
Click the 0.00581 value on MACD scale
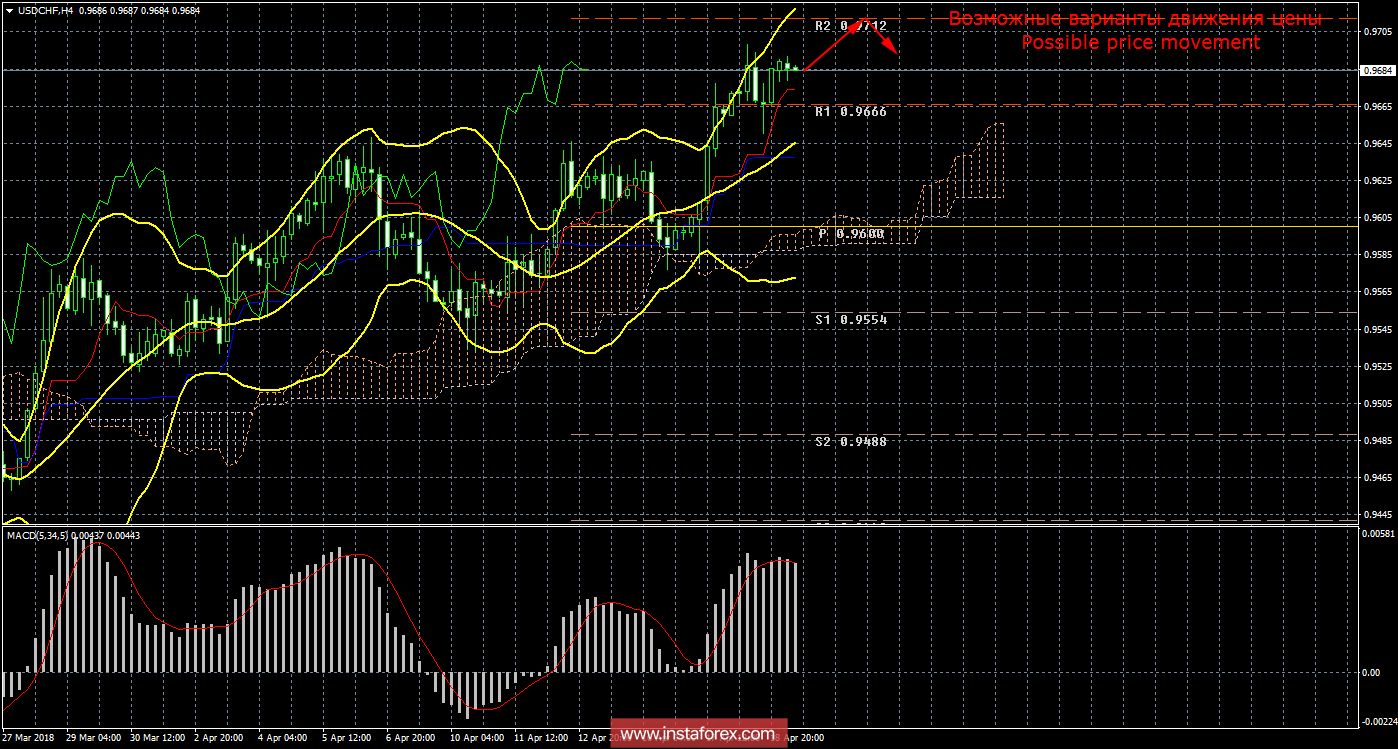(x=1376, y=536)
